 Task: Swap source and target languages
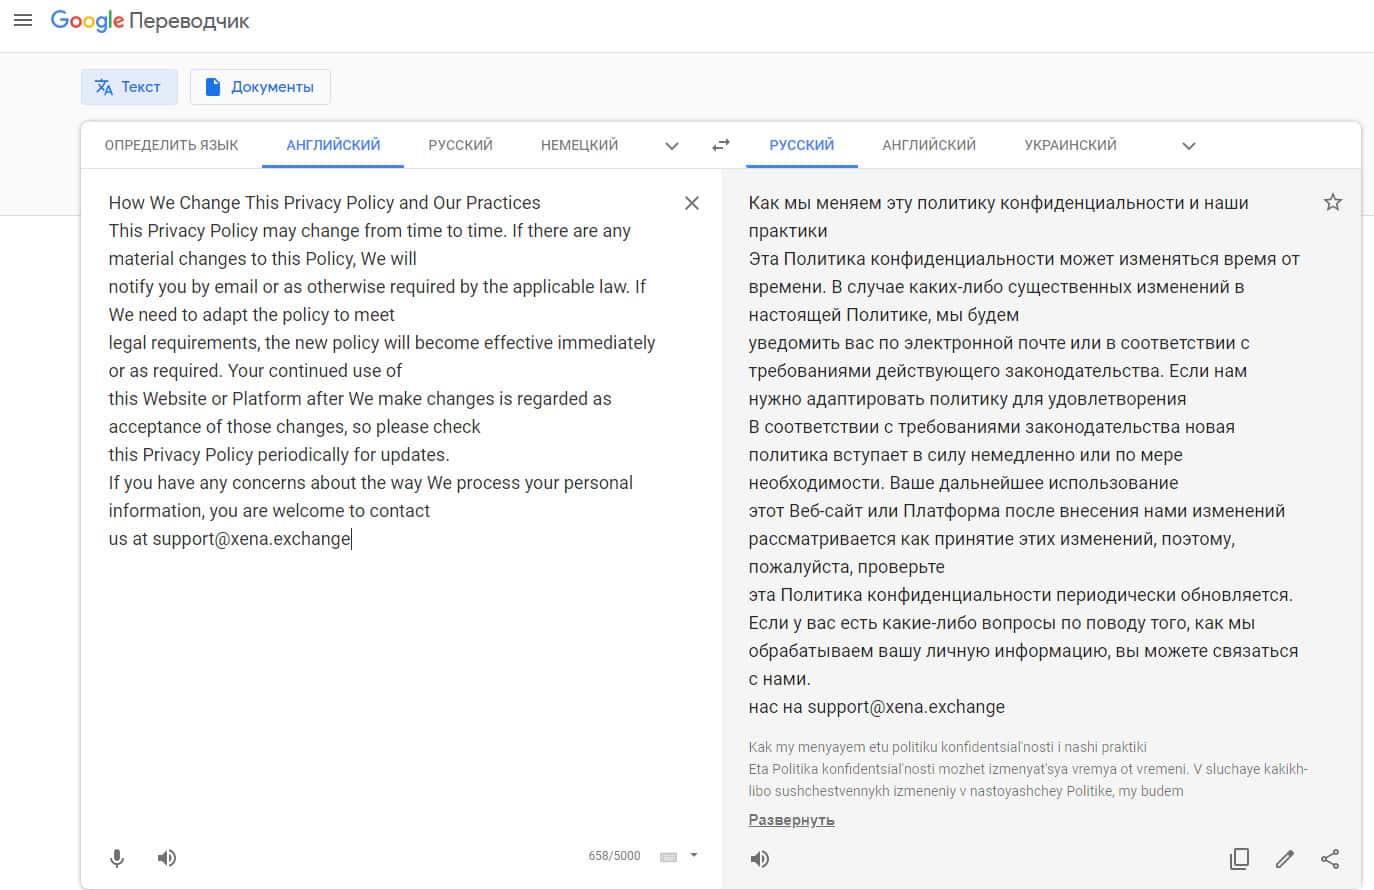pos(720,145)
